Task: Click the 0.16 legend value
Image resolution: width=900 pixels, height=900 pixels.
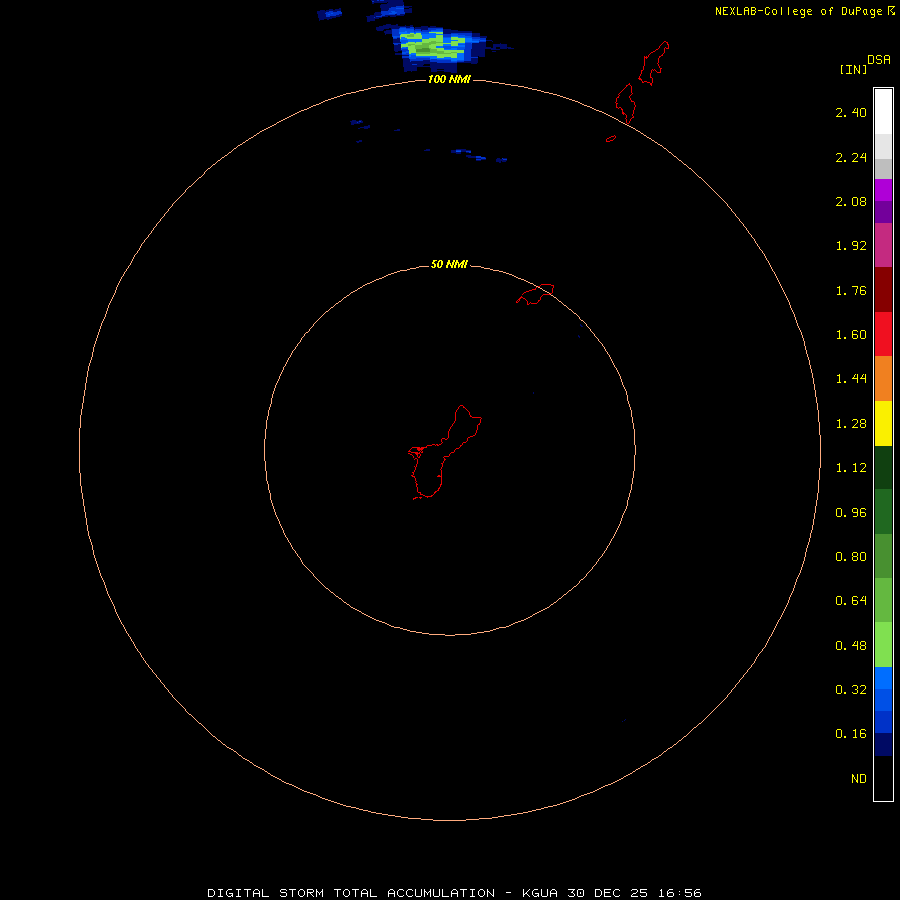Action: [x=851, y=734]
